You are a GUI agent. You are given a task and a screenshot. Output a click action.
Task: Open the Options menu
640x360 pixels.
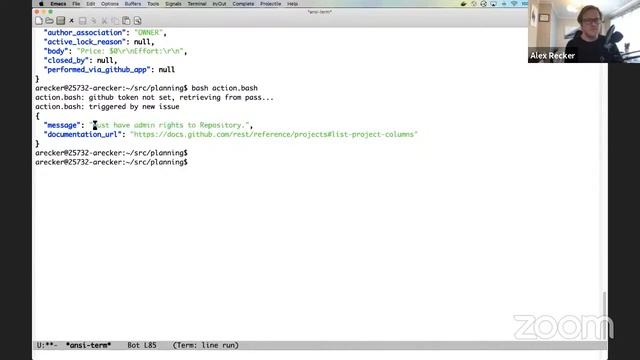(110, 4)
